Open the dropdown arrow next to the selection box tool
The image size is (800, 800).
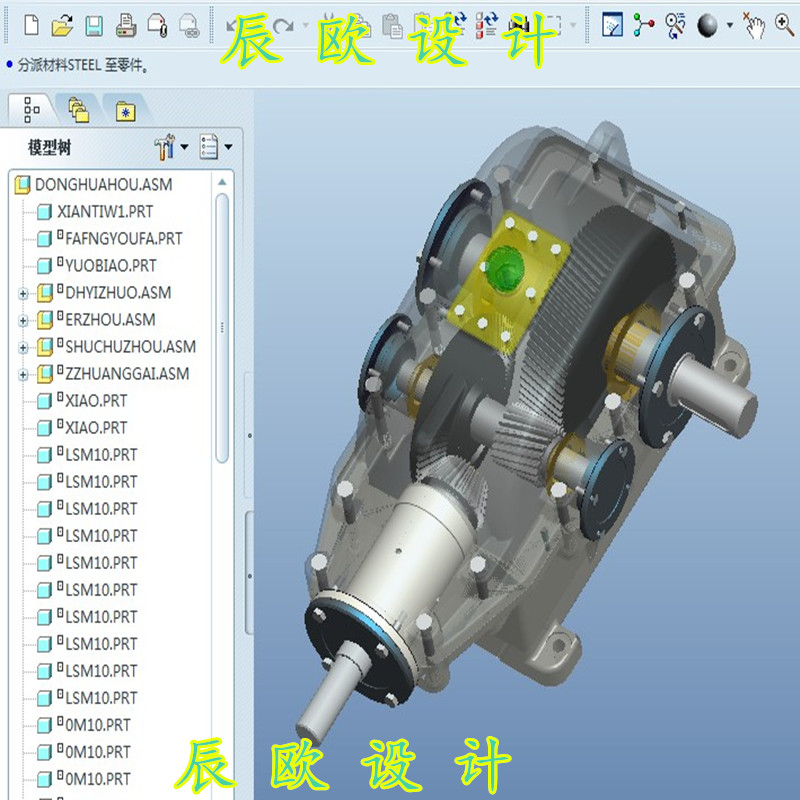573,24
